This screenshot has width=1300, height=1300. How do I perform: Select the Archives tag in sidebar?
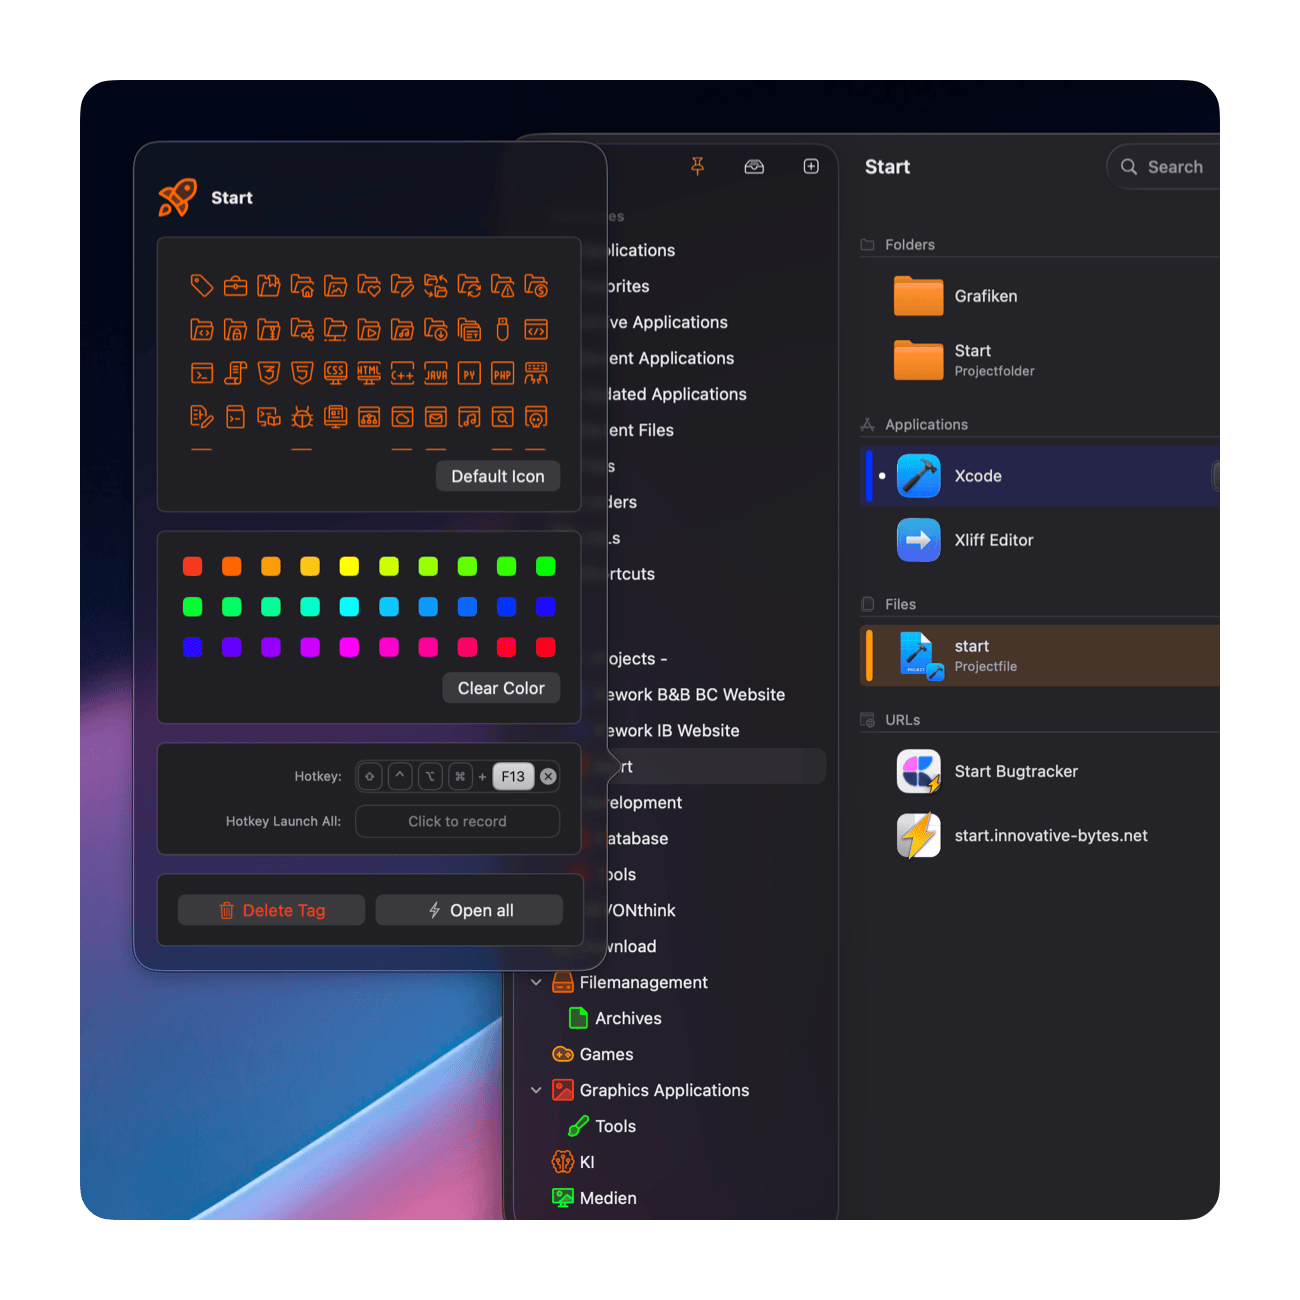click(x=615, y=1018)
